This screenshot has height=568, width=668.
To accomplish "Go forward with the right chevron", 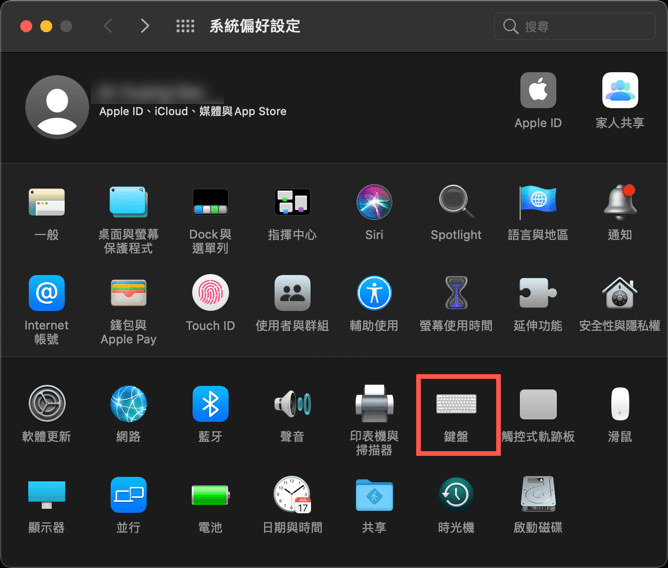I will [x=145, y=26].
